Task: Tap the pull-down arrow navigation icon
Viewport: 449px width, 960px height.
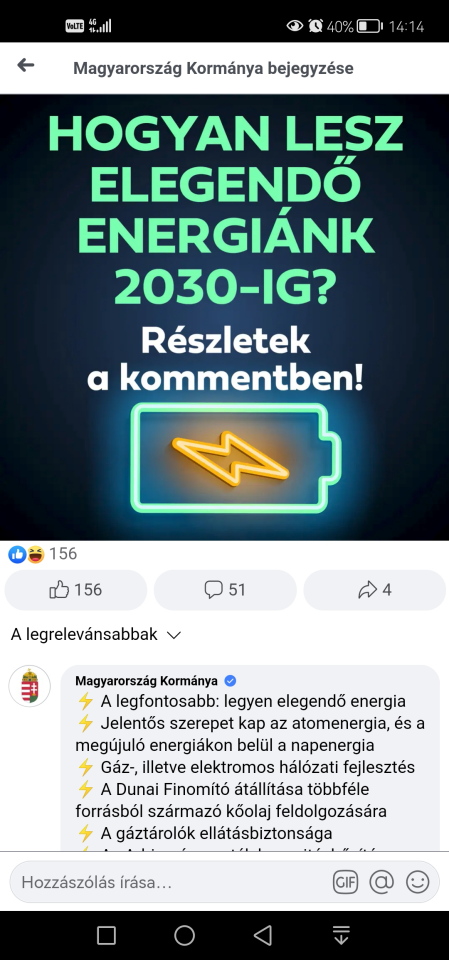Action: coord(341,935)
